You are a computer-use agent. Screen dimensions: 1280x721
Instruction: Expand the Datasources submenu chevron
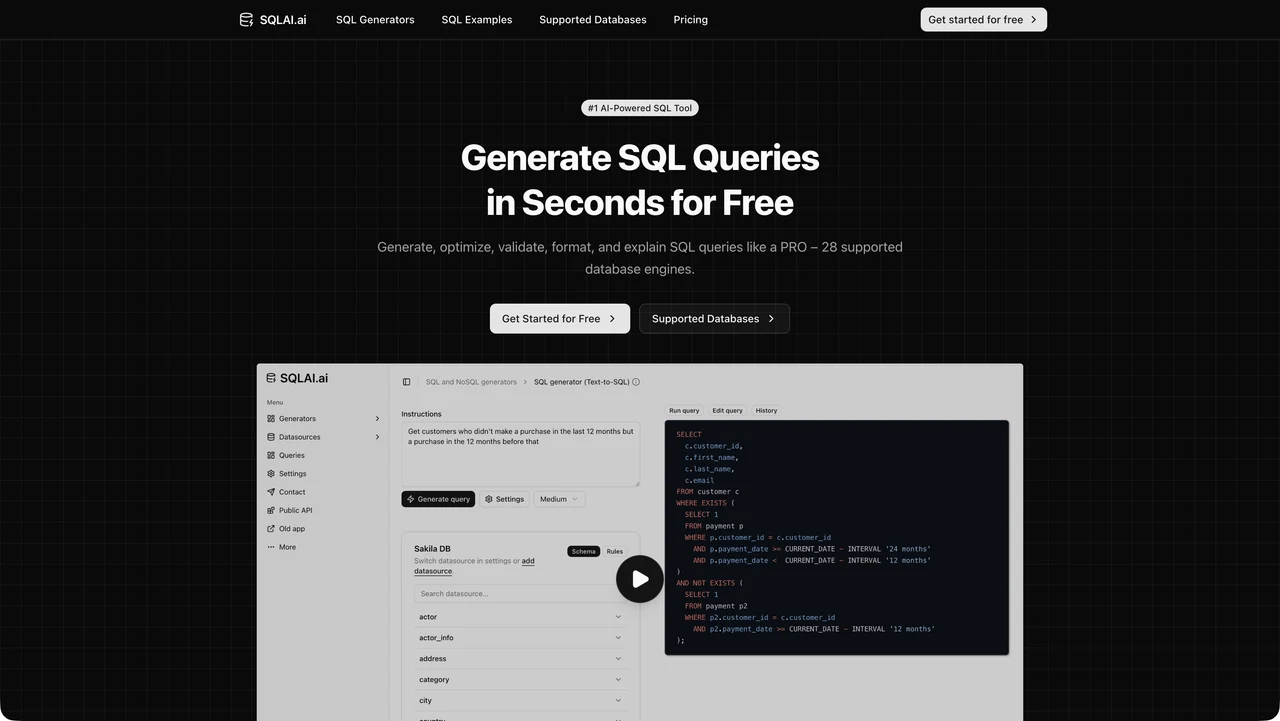(x=377, y=437)
